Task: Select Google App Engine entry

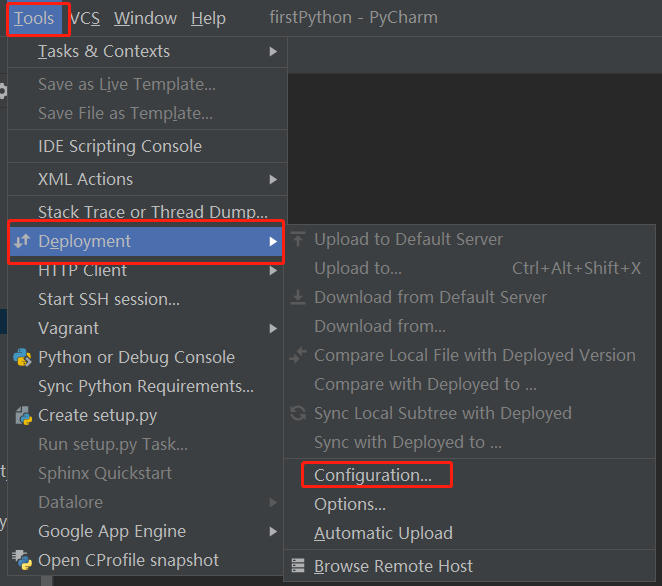Action: [146, 532]
